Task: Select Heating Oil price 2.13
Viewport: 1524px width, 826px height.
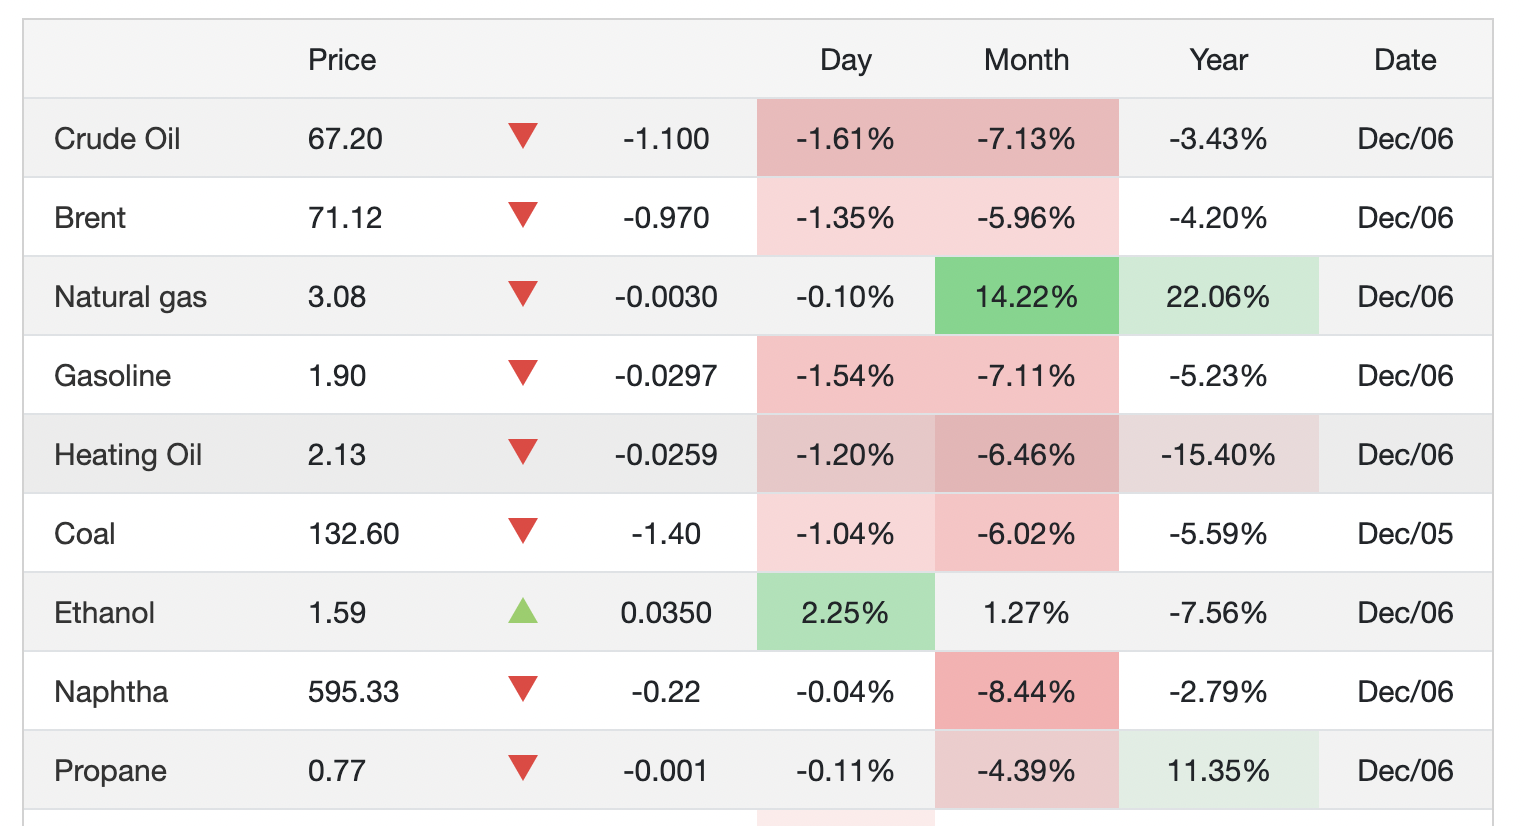Action: [x=337, y=455]
